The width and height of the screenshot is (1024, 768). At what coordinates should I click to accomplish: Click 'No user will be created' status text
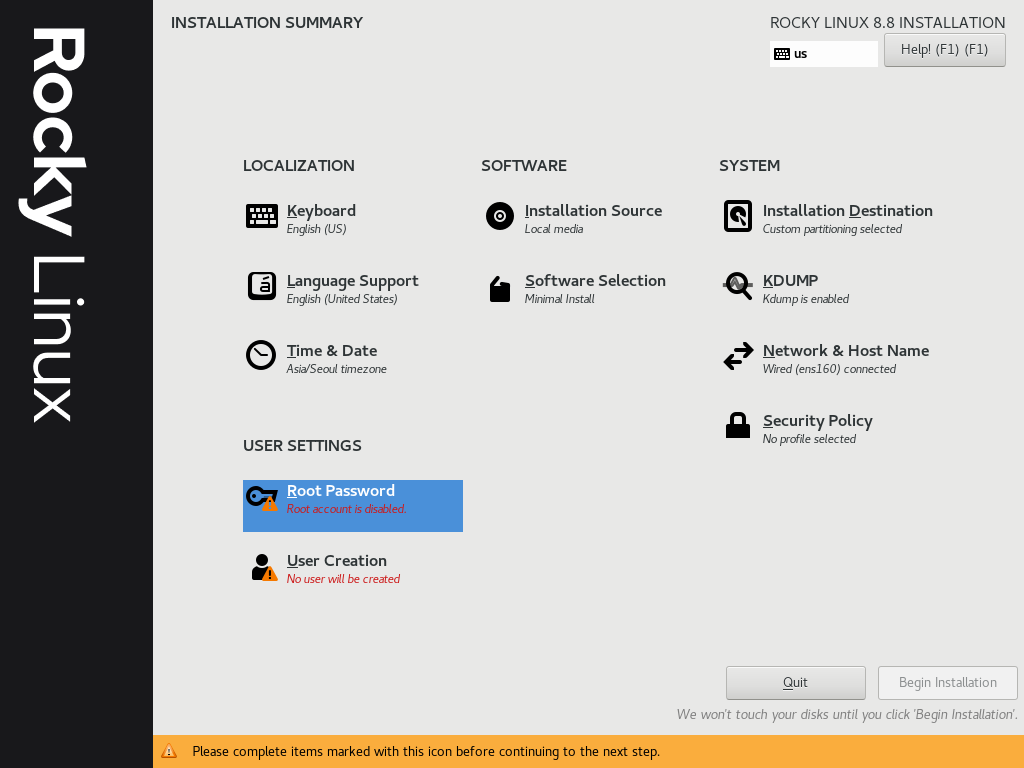tap(343, 579)
